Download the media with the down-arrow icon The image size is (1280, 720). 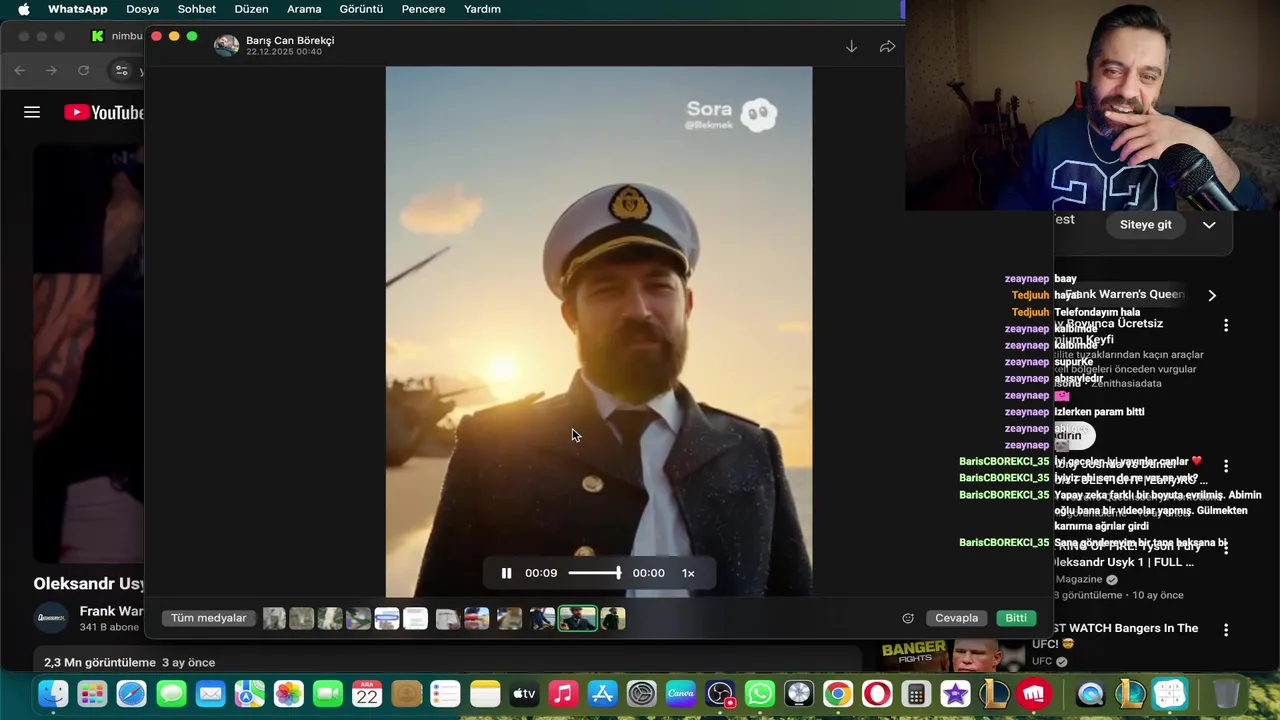851,47
